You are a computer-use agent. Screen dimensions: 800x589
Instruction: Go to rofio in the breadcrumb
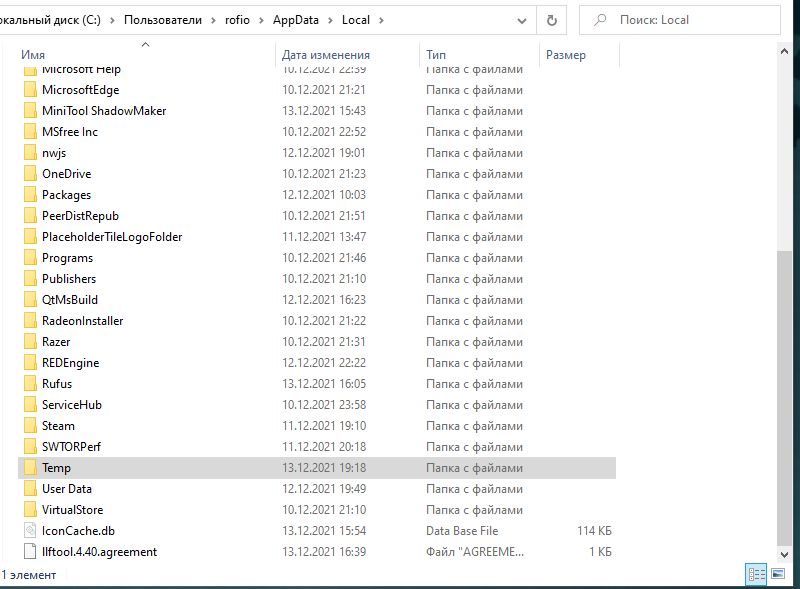(x=237, y=20)
